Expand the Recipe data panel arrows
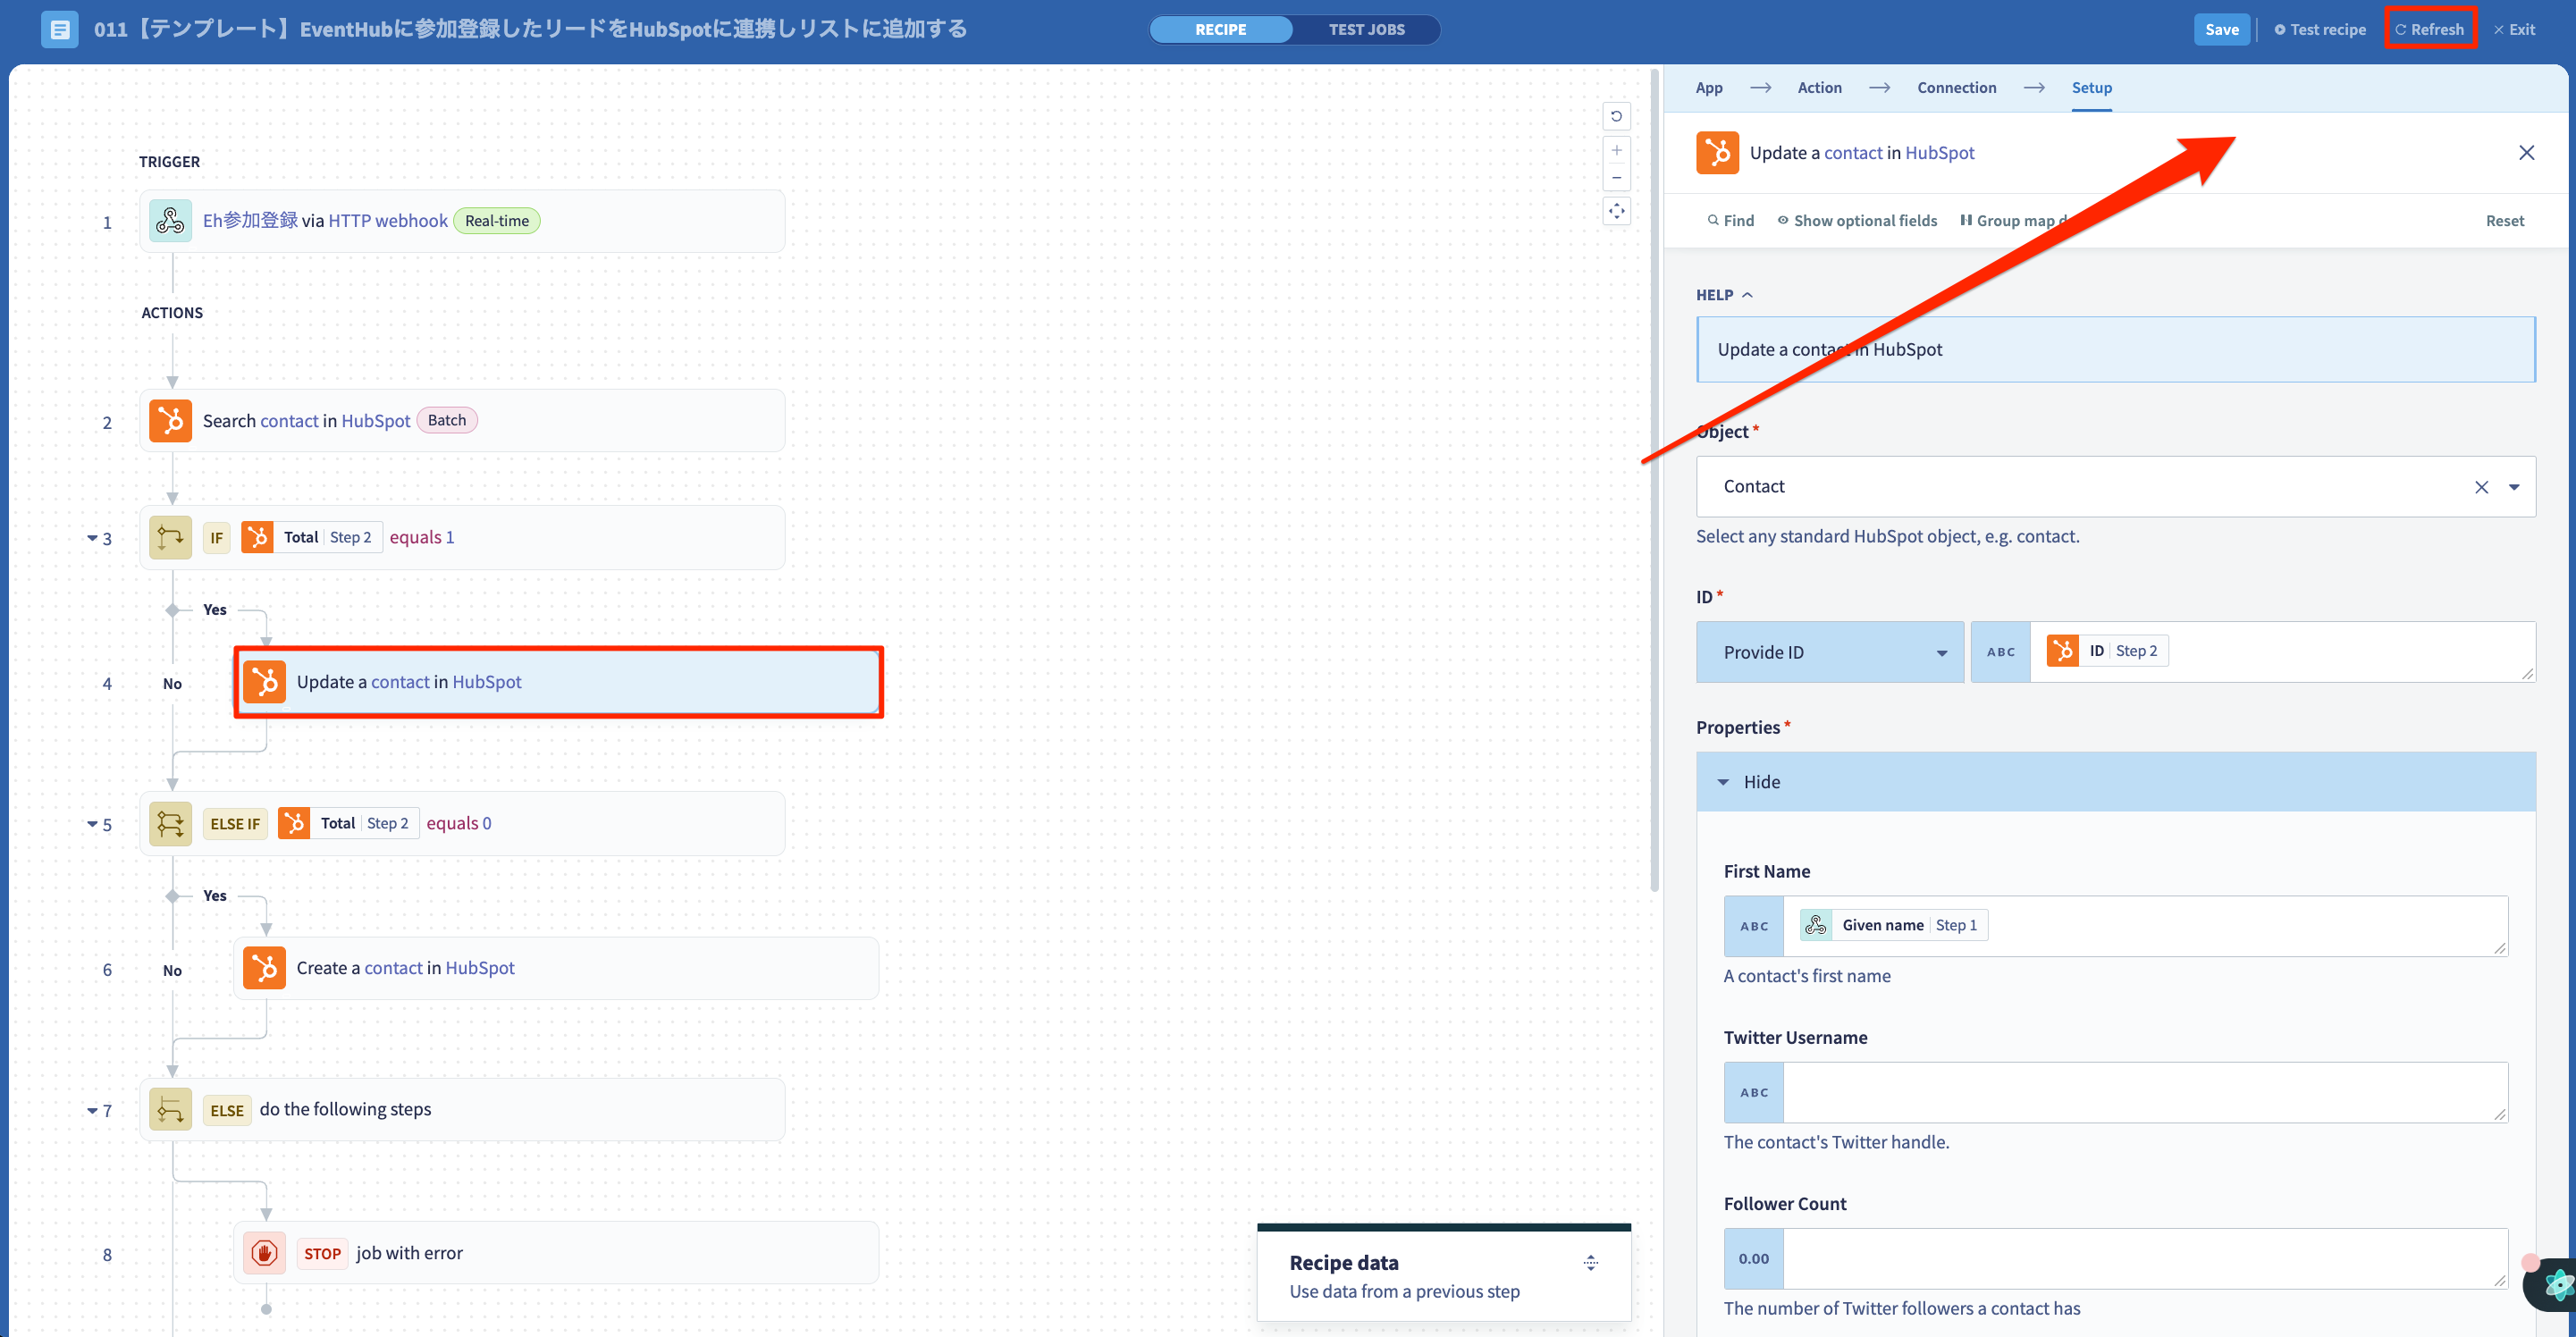2576x1337 pixels. (1590, 1263)
